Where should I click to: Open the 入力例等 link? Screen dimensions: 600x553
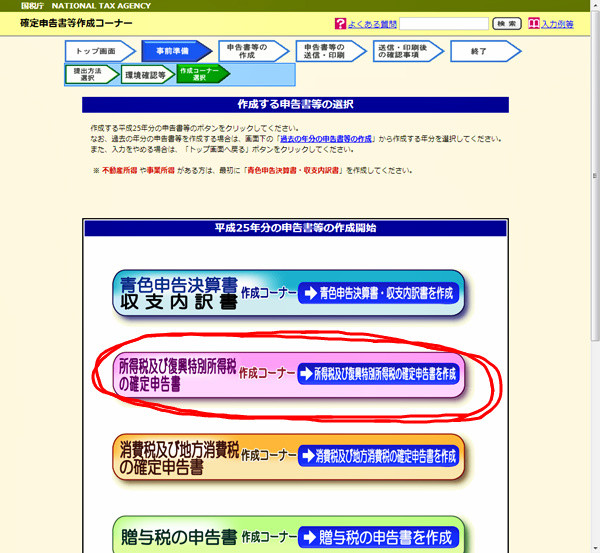coord(557,24)
